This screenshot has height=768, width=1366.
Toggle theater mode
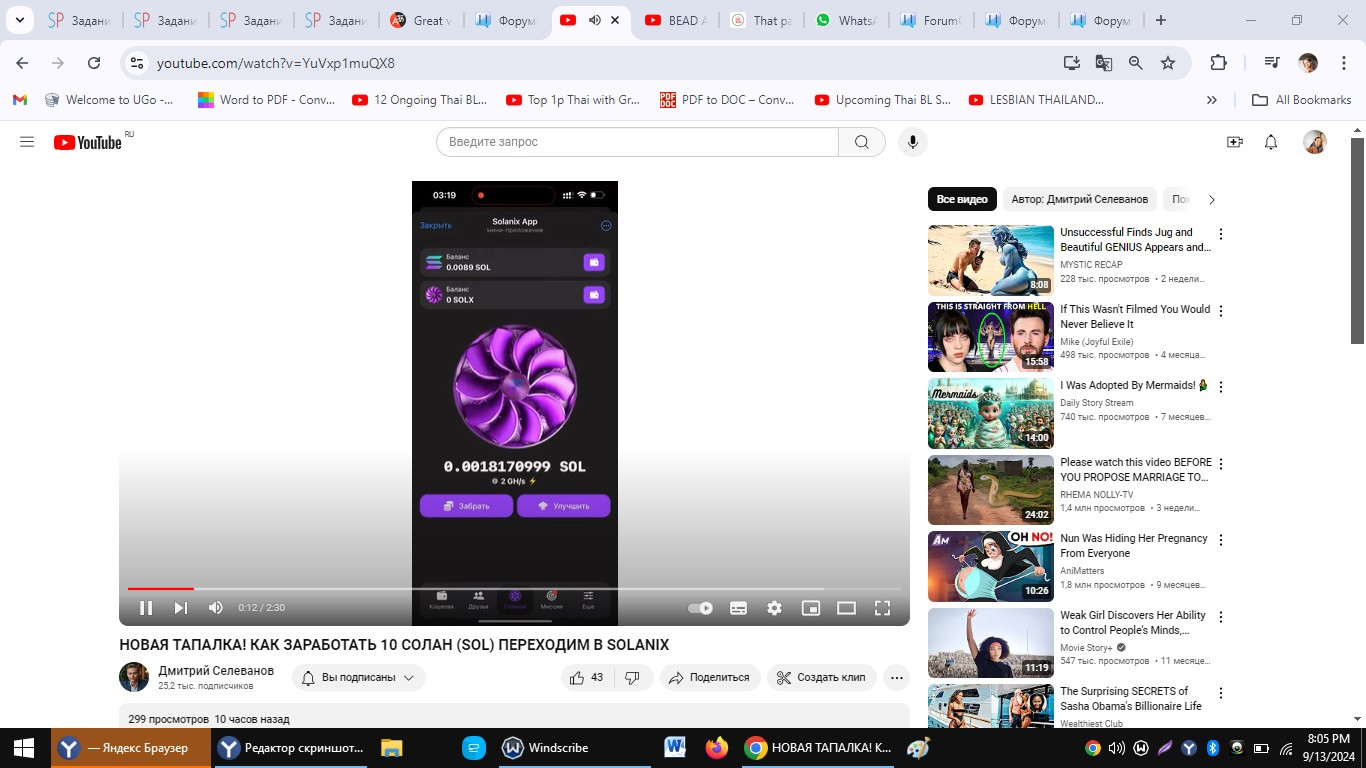pyautogui.click(x=846, y=607)
